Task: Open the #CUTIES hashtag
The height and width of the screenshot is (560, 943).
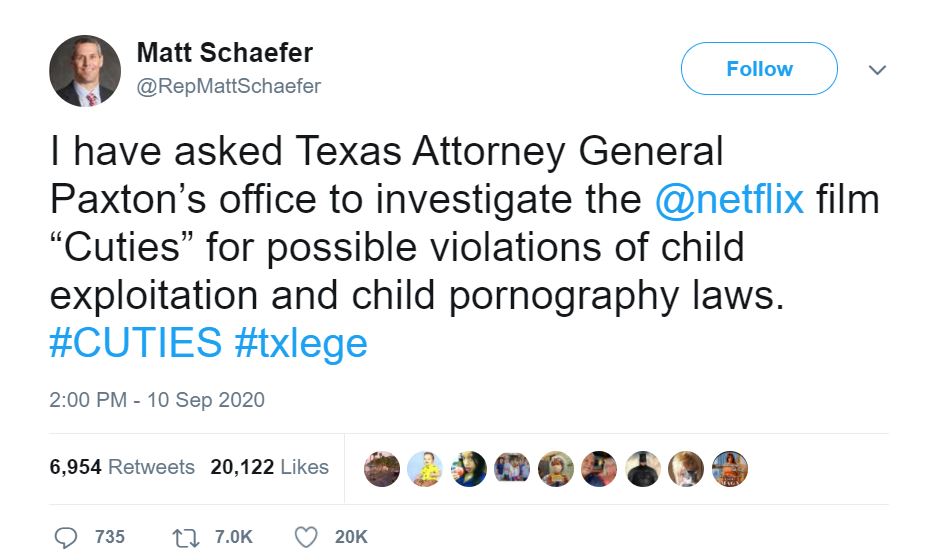Action: point(135,343)
